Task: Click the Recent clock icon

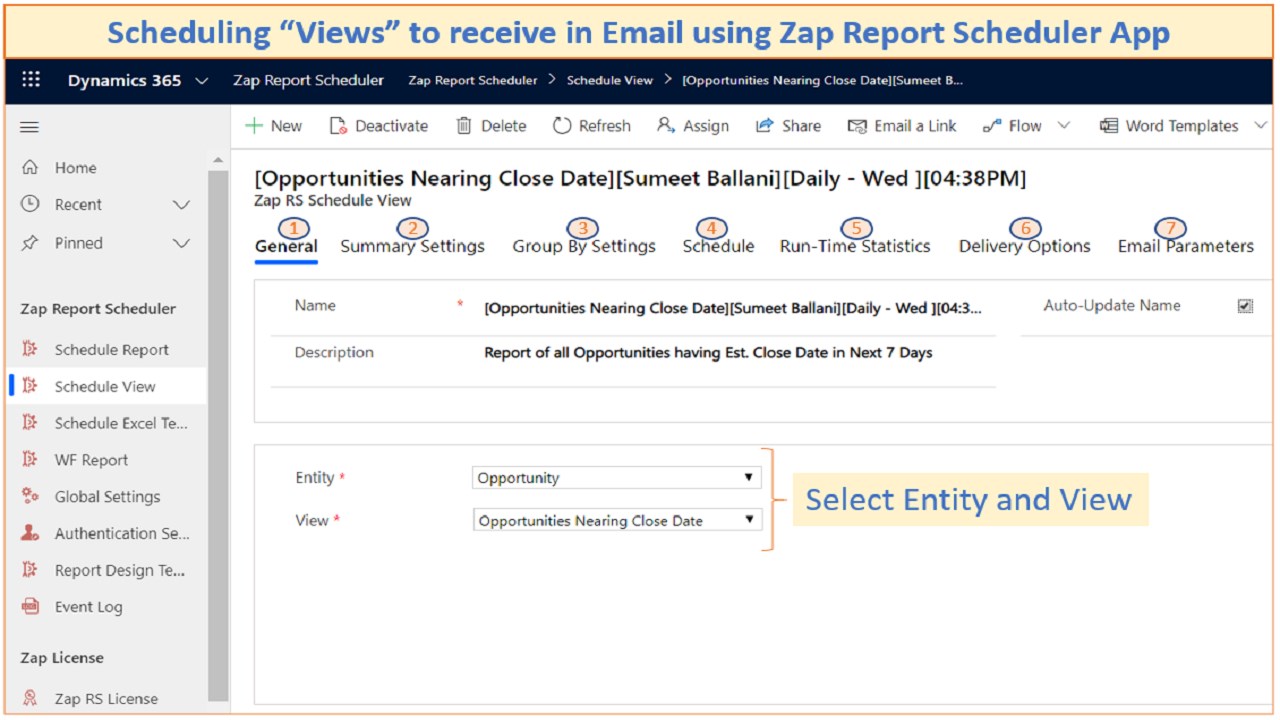Action: [x=30, y=204]
